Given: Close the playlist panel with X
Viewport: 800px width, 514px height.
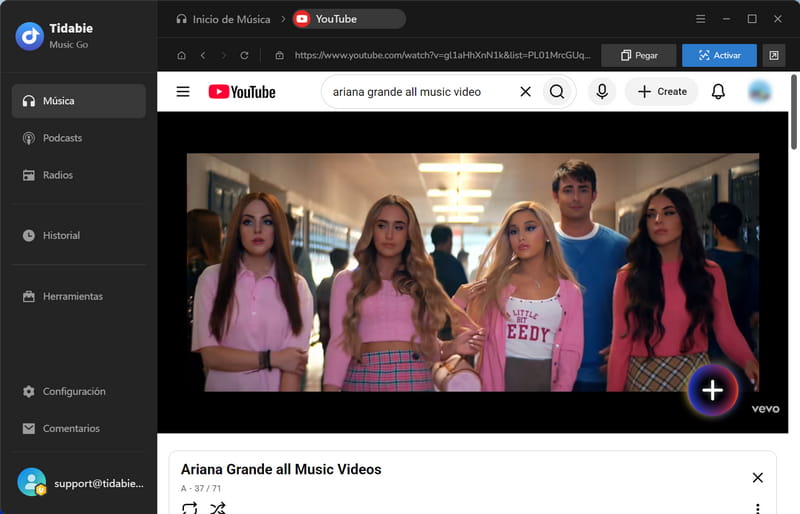Looking at the screenshot, I should pos(758,478).
